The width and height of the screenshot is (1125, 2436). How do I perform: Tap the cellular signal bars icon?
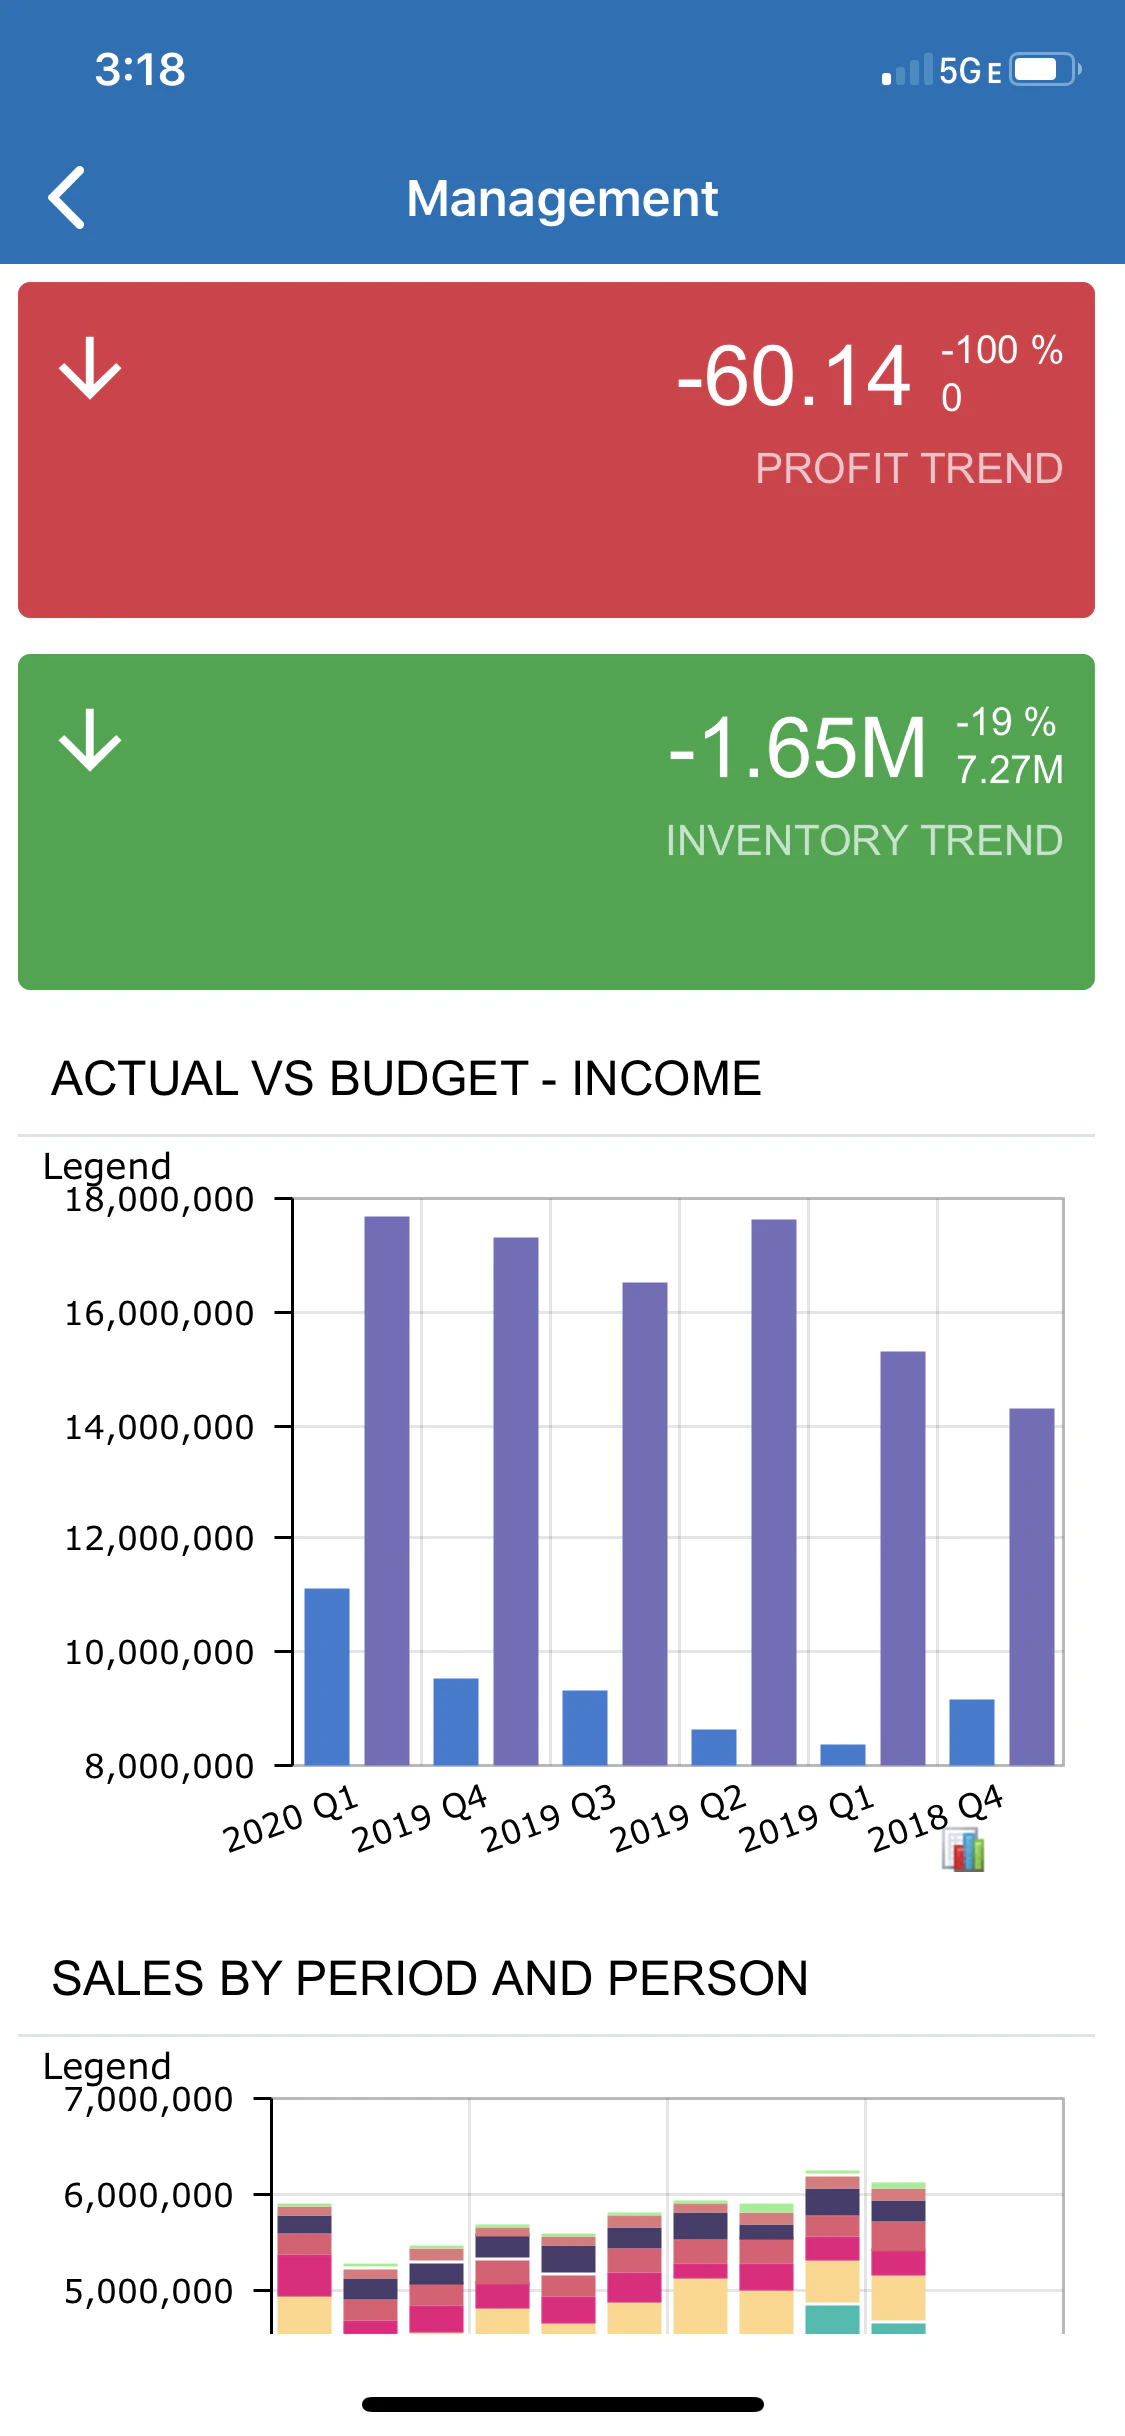(x=907, y=70)
